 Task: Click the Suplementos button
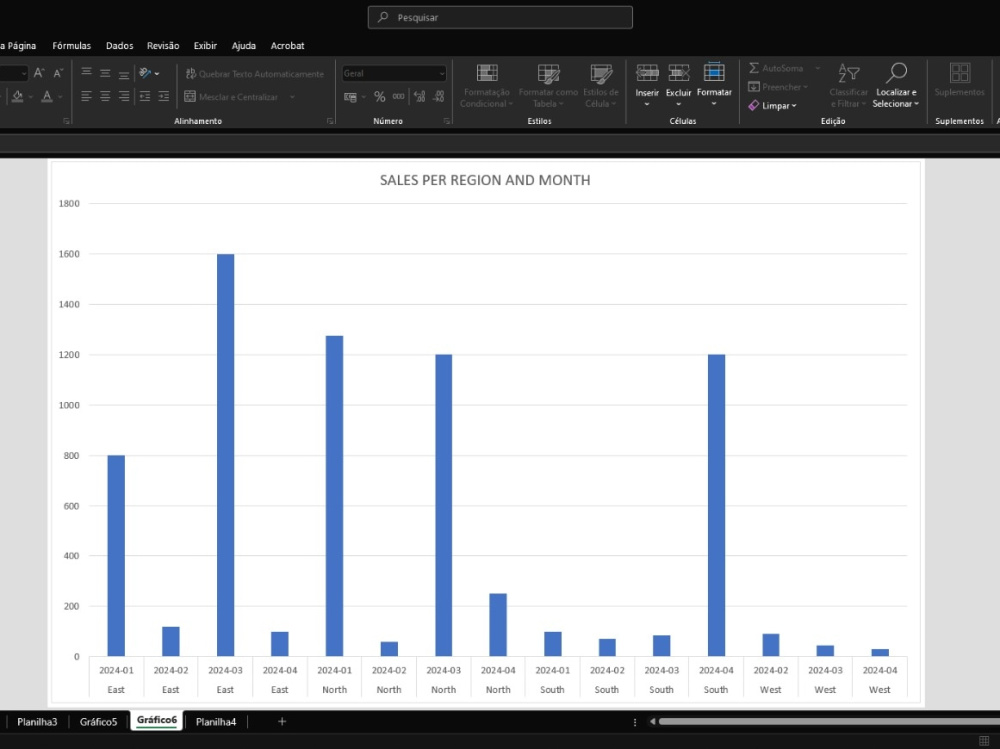(959, 80)
